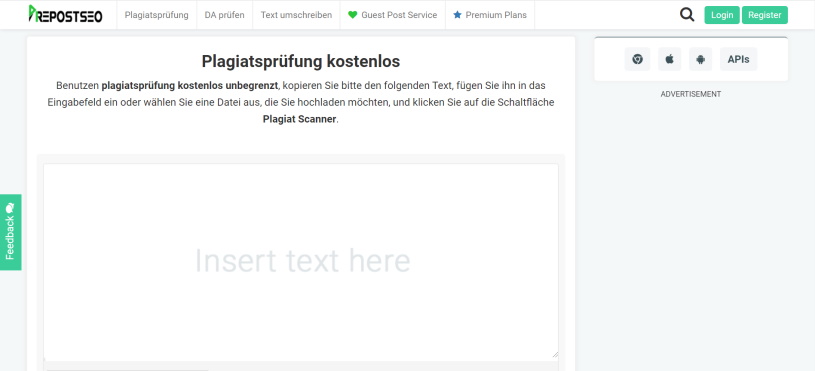Open DA prüfen menu item
The height and width of the screenshot is (371, 815).
[x=225, y=15]
